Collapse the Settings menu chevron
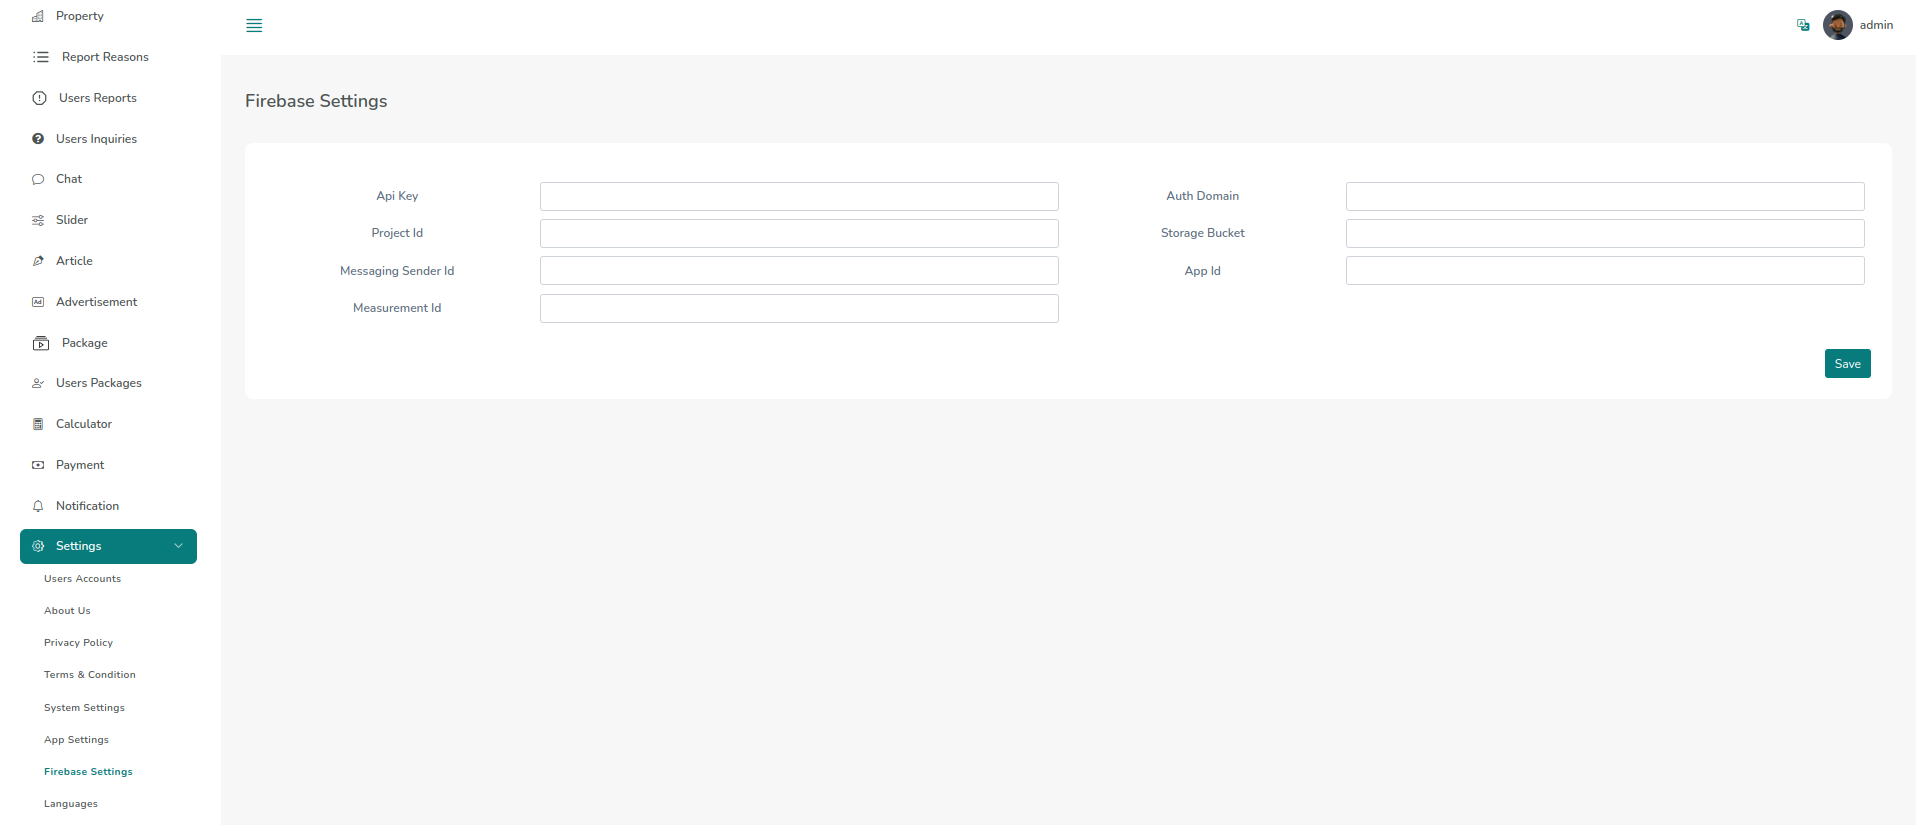 pyautogui.click(x=179, y=546)
